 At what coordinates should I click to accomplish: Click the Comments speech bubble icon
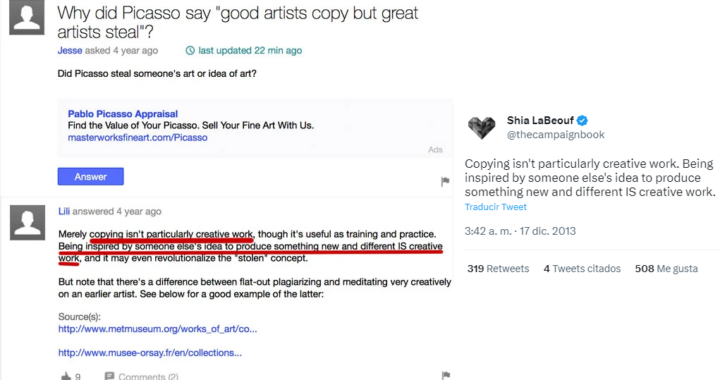[109, 376]
